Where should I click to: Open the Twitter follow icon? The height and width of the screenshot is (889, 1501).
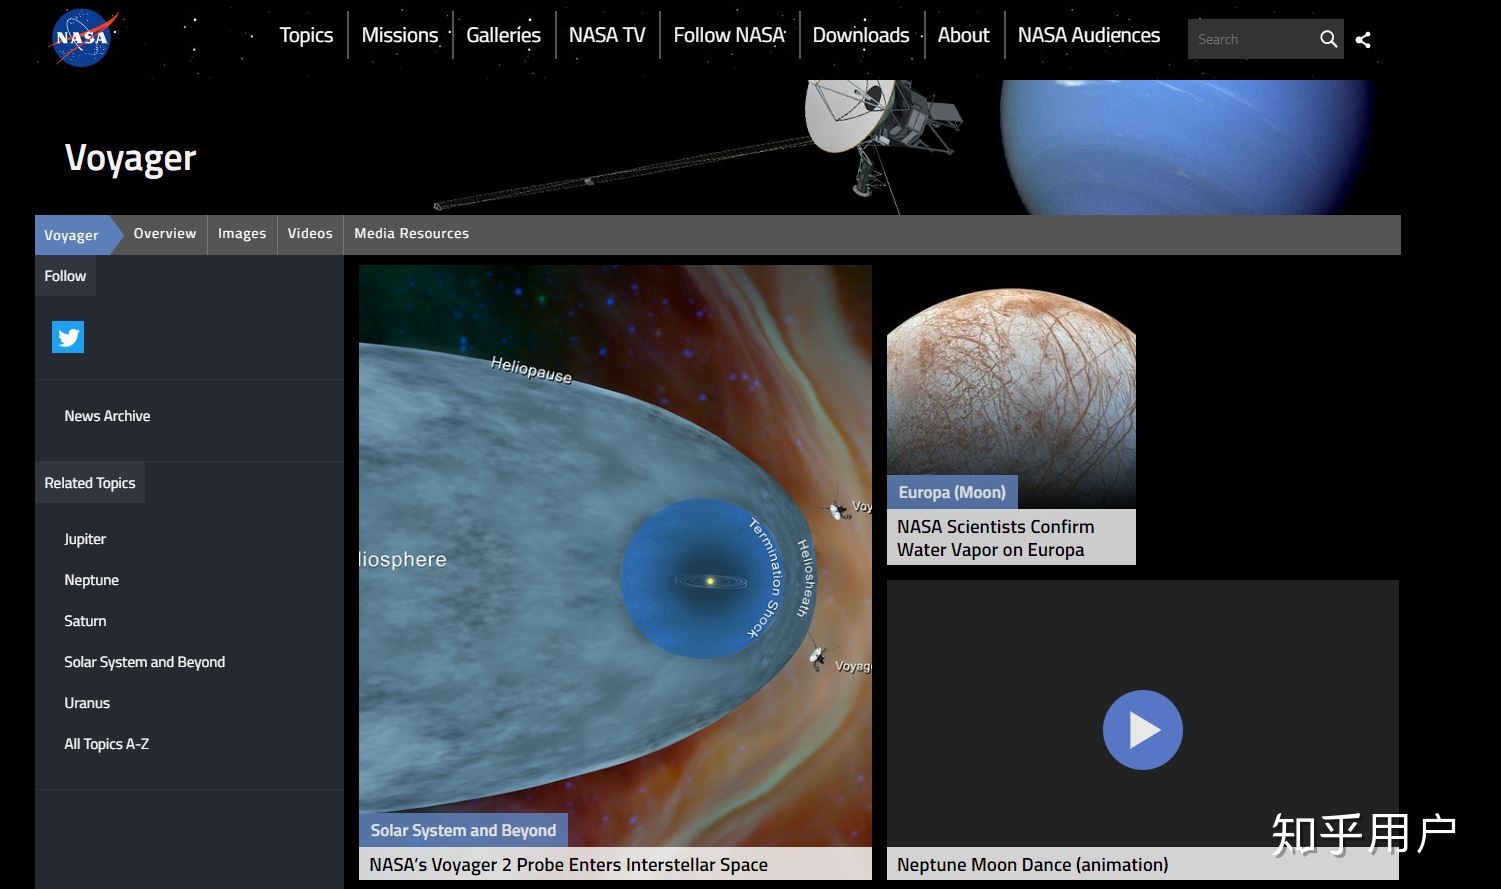click(68, 337)
